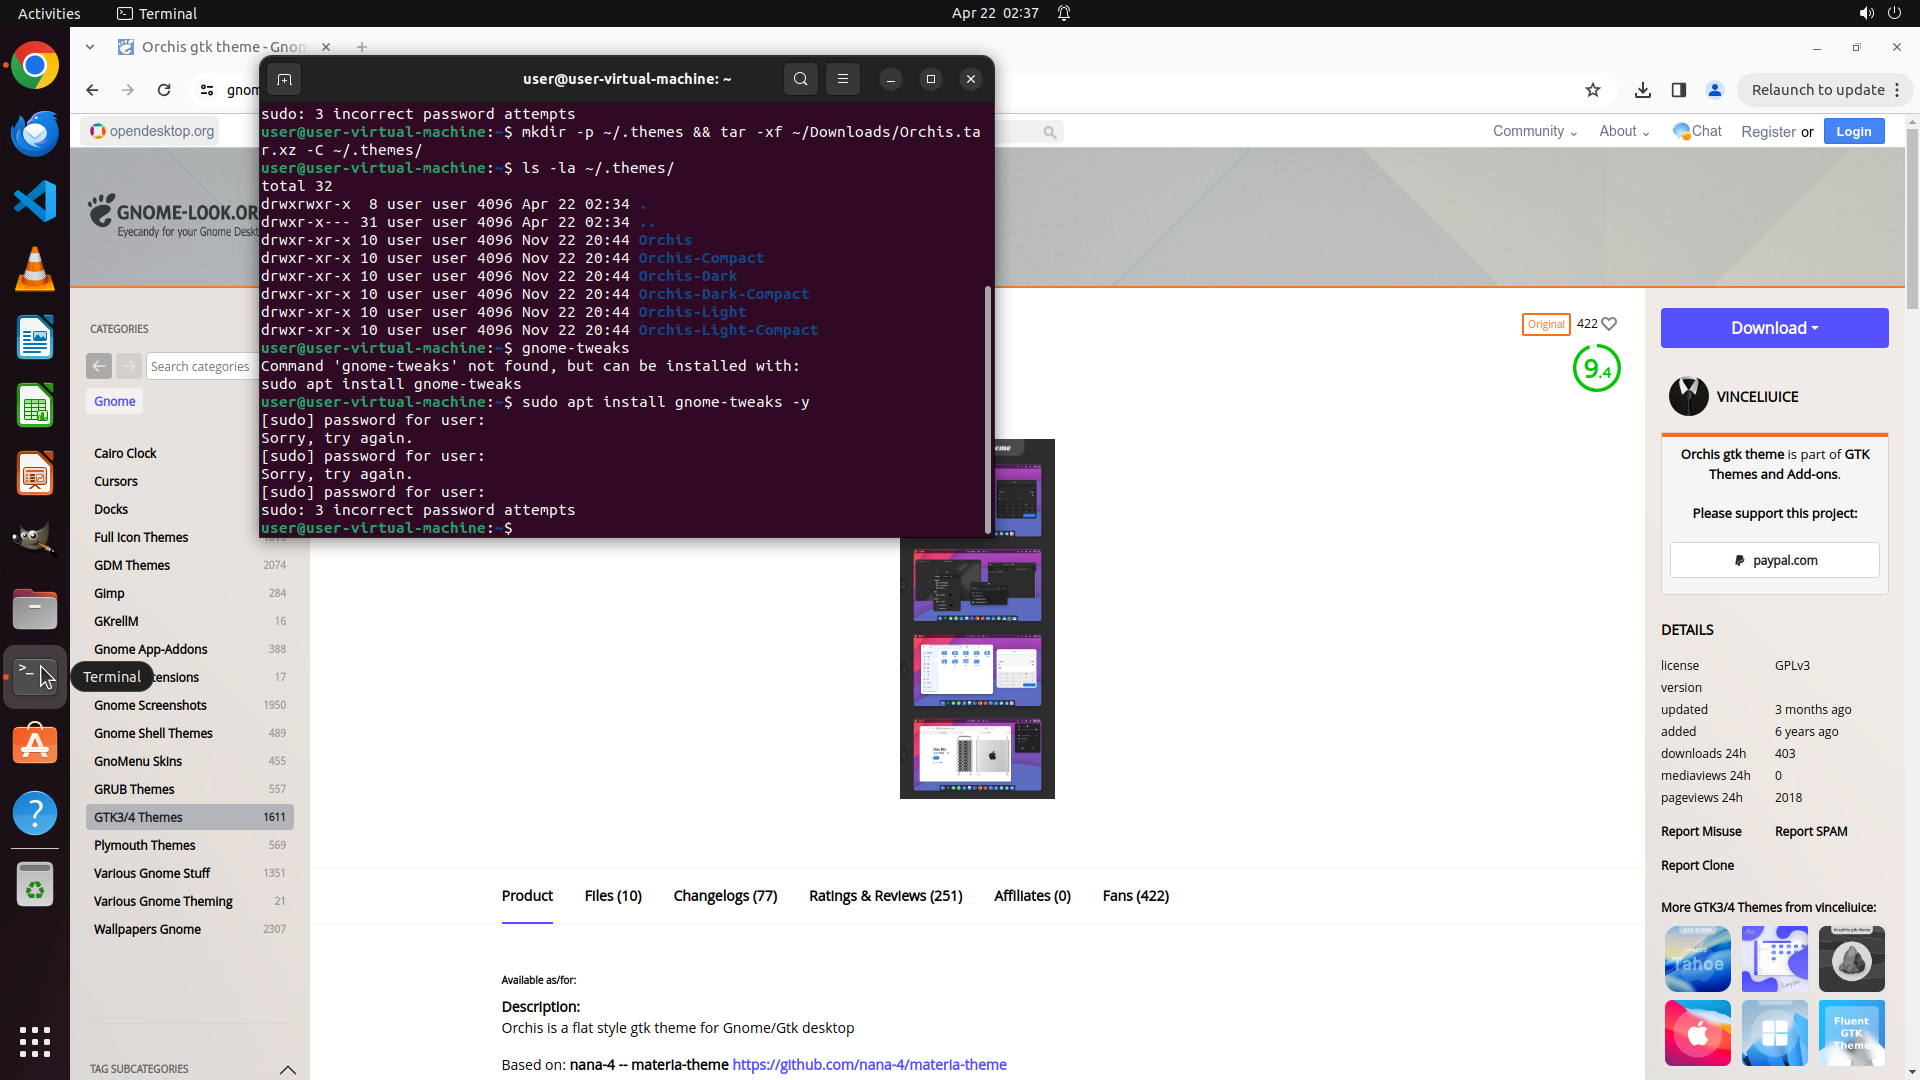Open Show Applications grid in dock

[35, 1041]
